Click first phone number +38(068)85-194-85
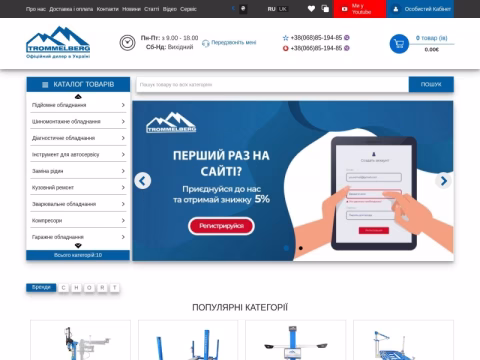This screenshot has height=360, width=480. pos(316,38)
